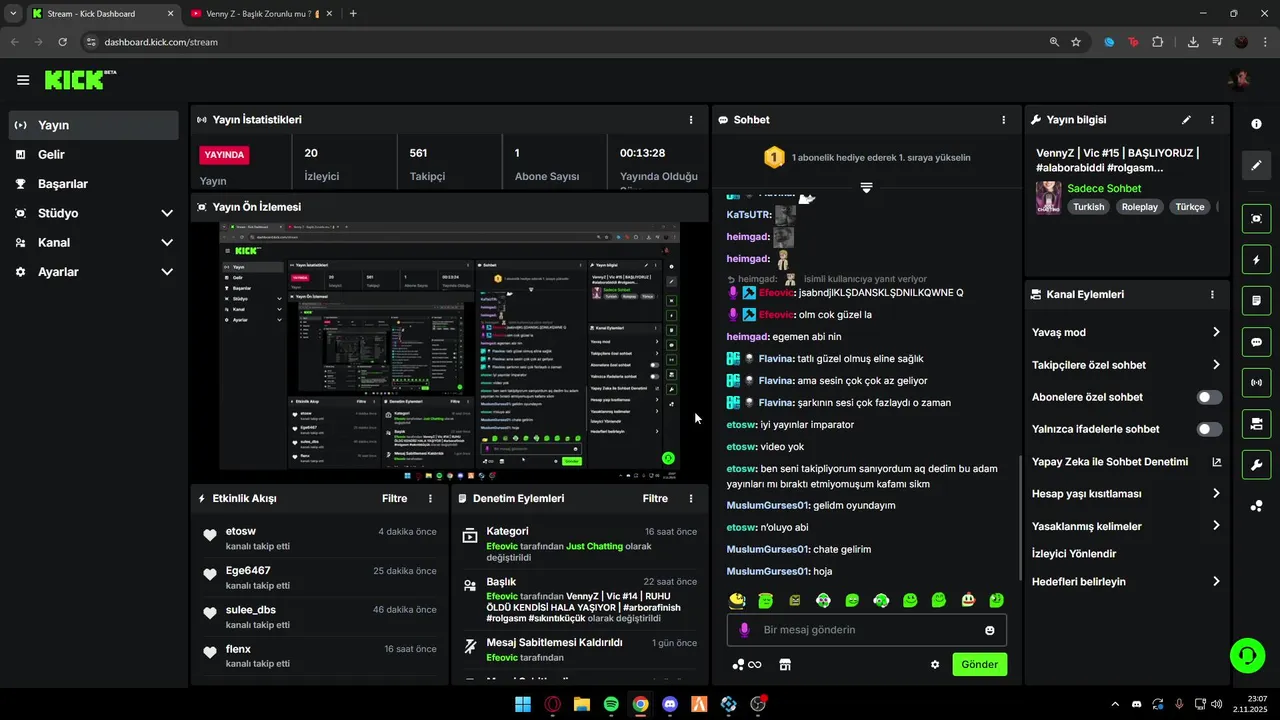
Task: Click the message input field
Action: [866, 630]
